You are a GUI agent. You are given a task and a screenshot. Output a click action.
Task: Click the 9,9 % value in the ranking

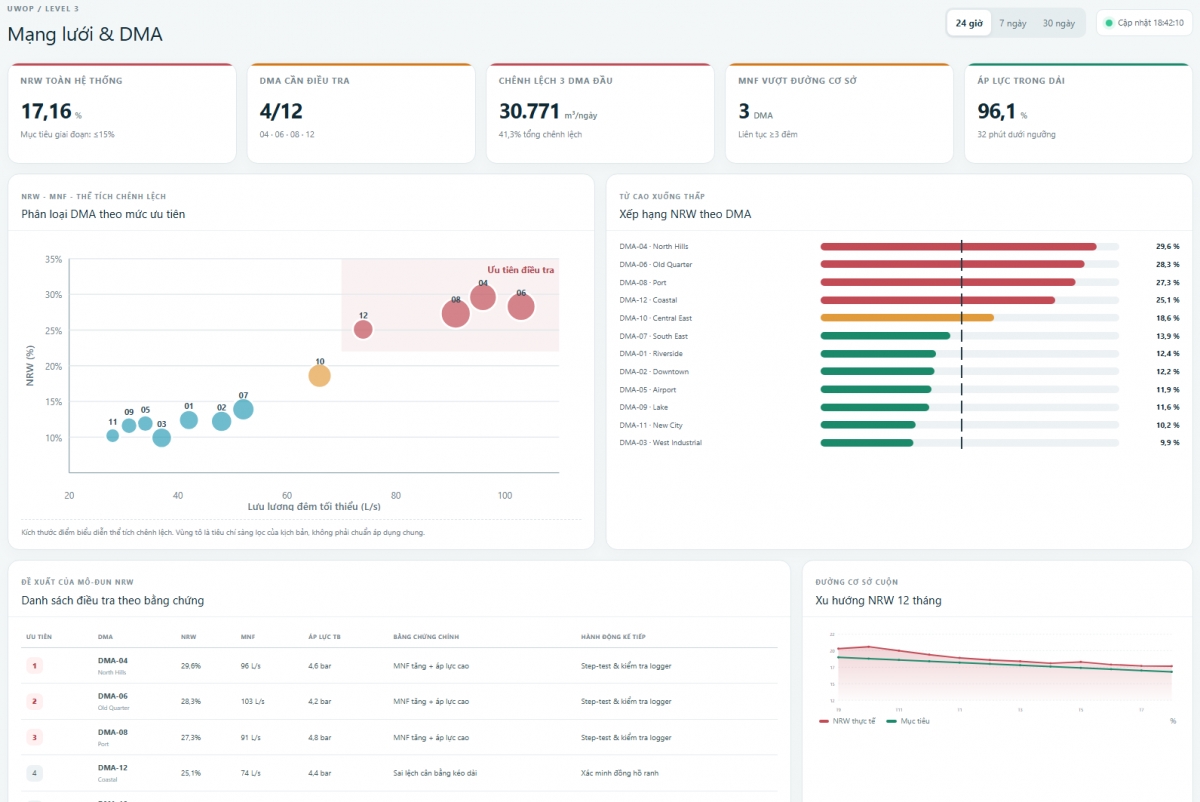click(1169, 443)
